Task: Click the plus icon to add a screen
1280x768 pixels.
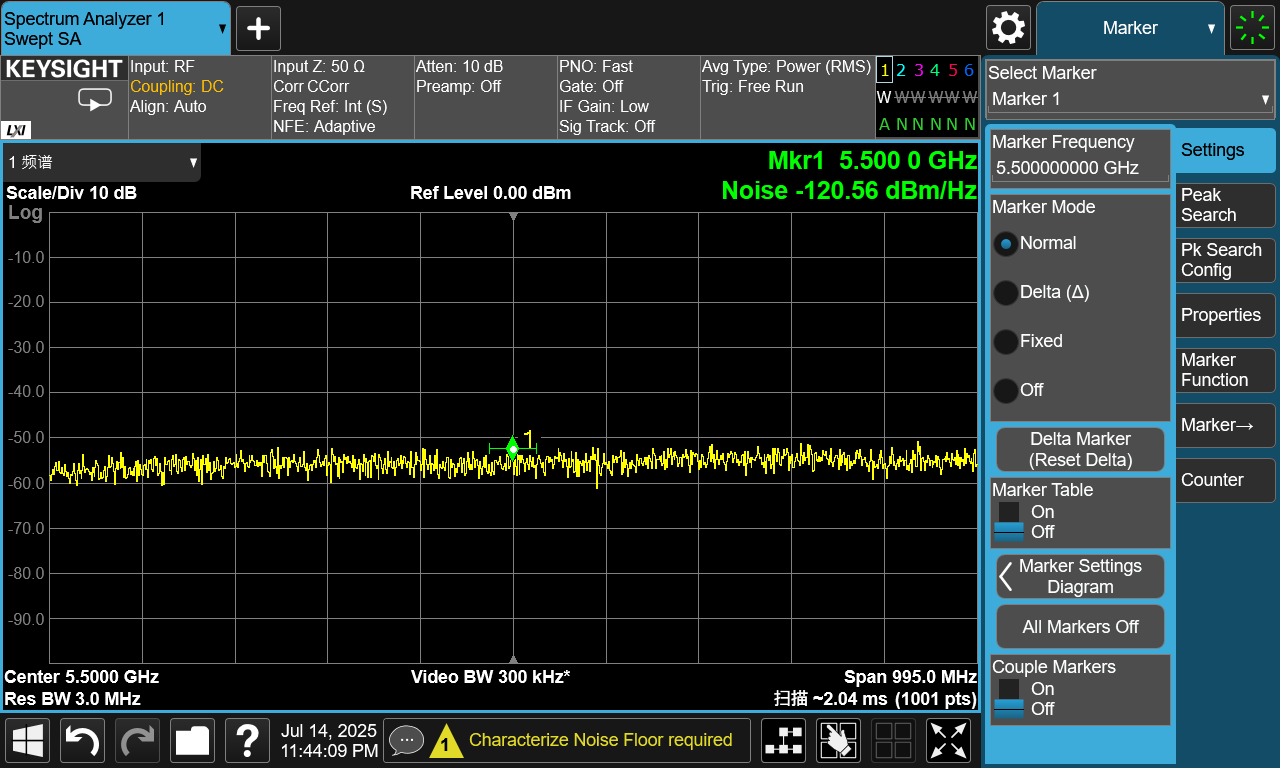Action: pos(258,28)
